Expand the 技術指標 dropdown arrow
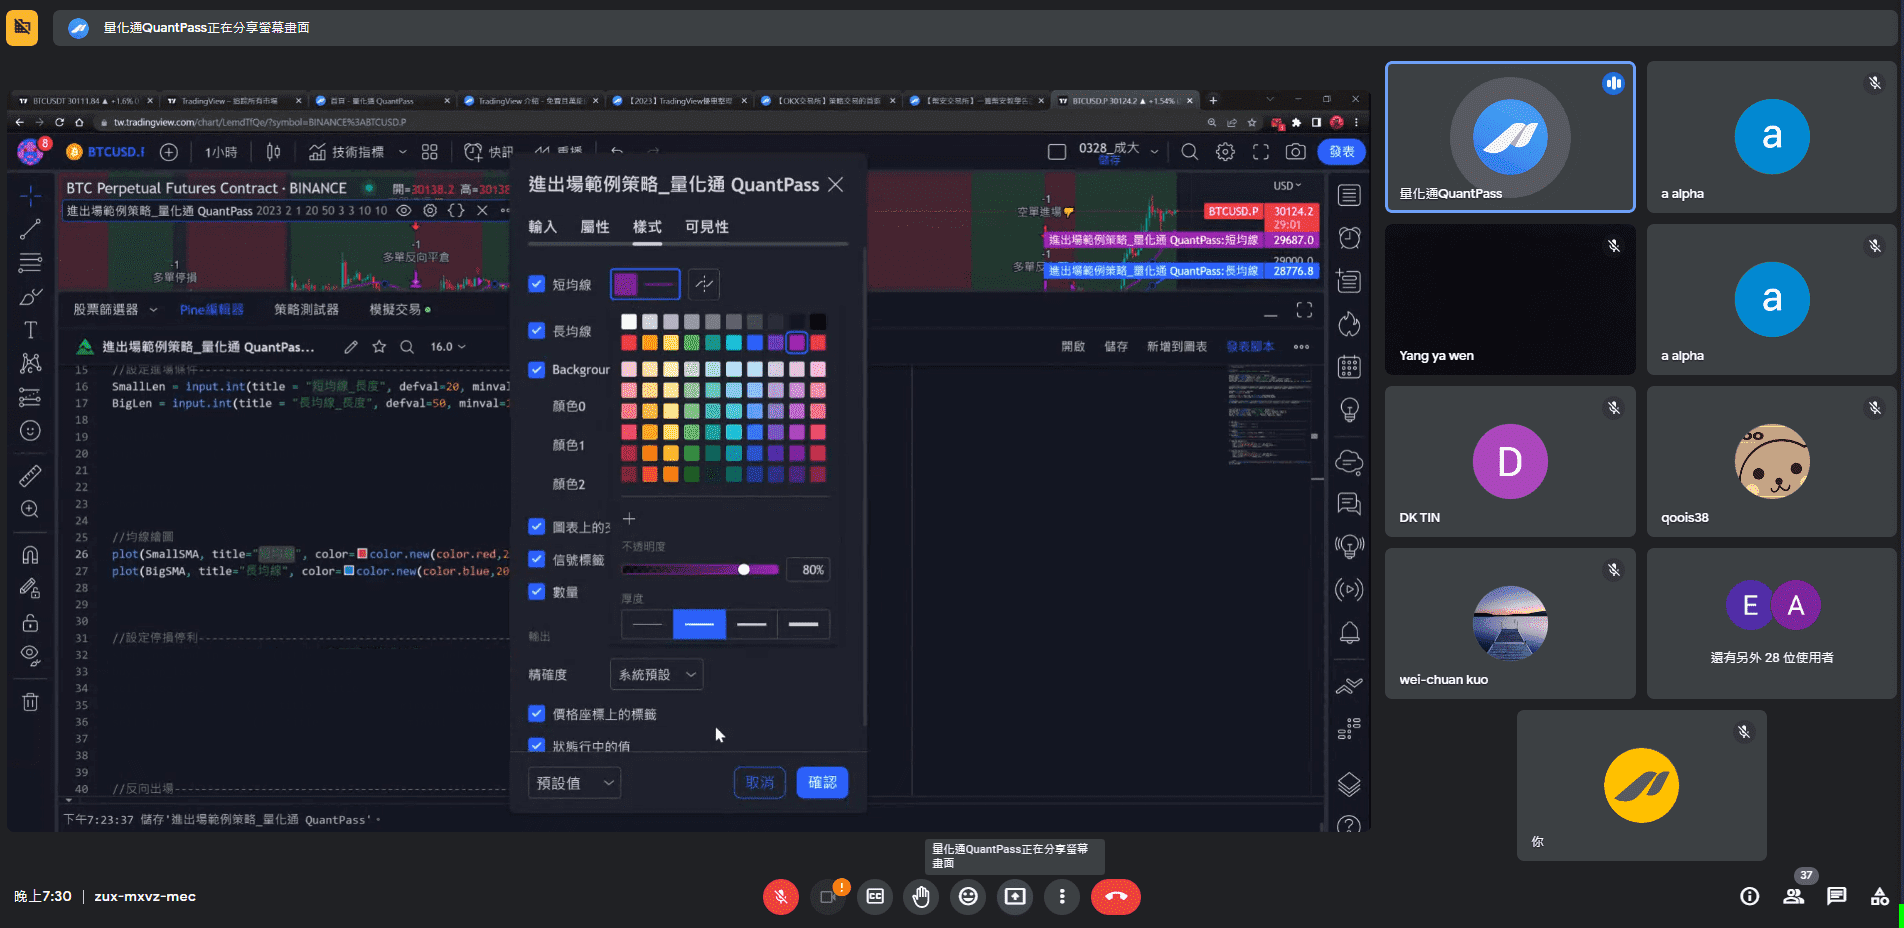Screen dimensions: 1904x928 tap(403, 152)
